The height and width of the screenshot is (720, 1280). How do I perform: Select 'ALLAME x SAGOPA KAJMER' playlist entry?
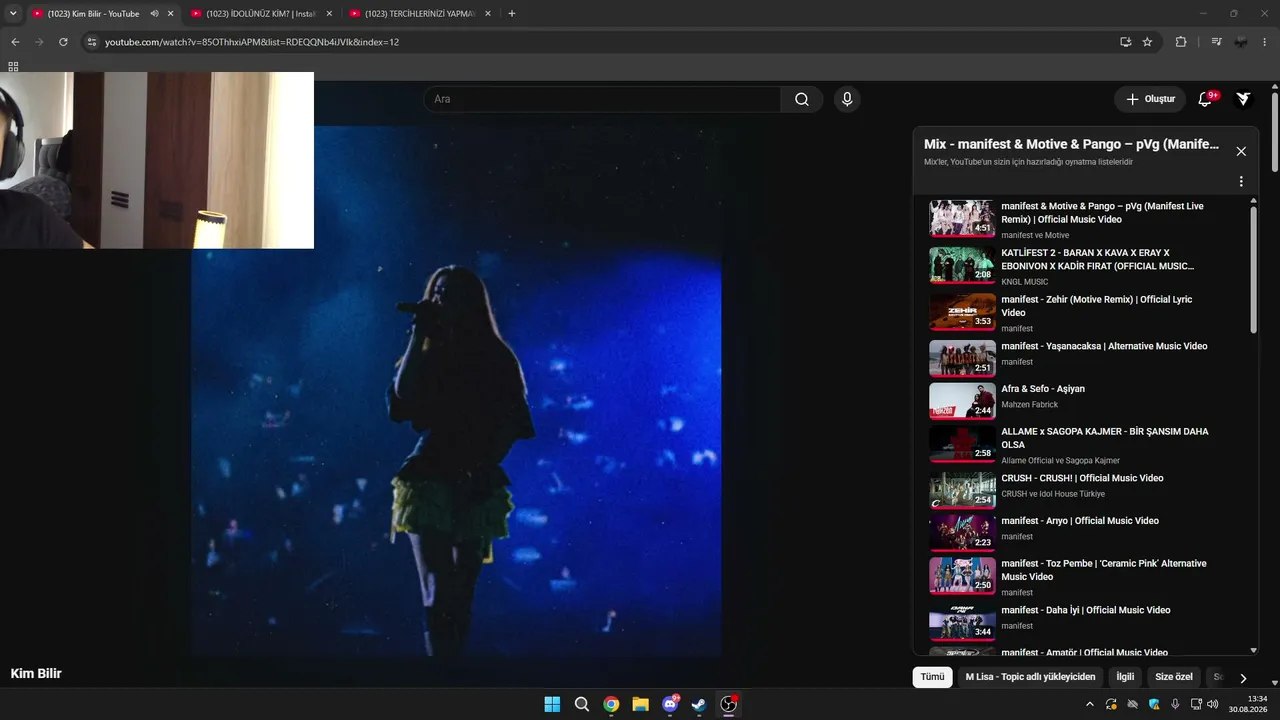[x=1086, y=445]
